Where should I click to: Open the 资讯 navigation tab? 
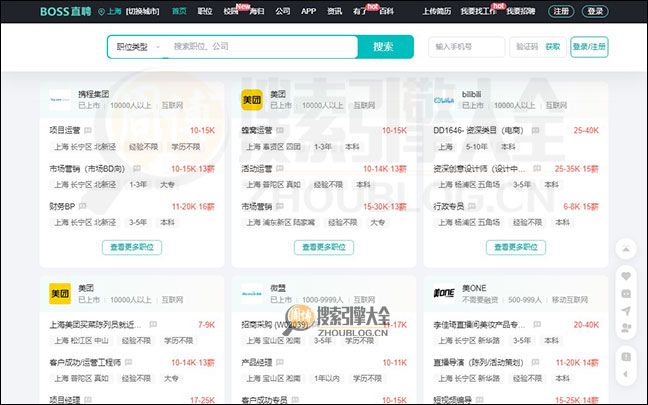coord(334,11)
